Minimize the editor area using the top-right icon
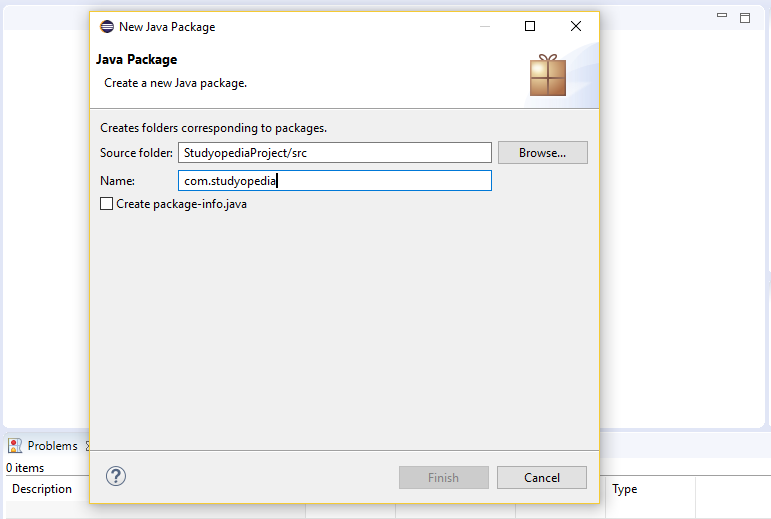Viewport: 771px width, 519px height. tap(722, 16)
